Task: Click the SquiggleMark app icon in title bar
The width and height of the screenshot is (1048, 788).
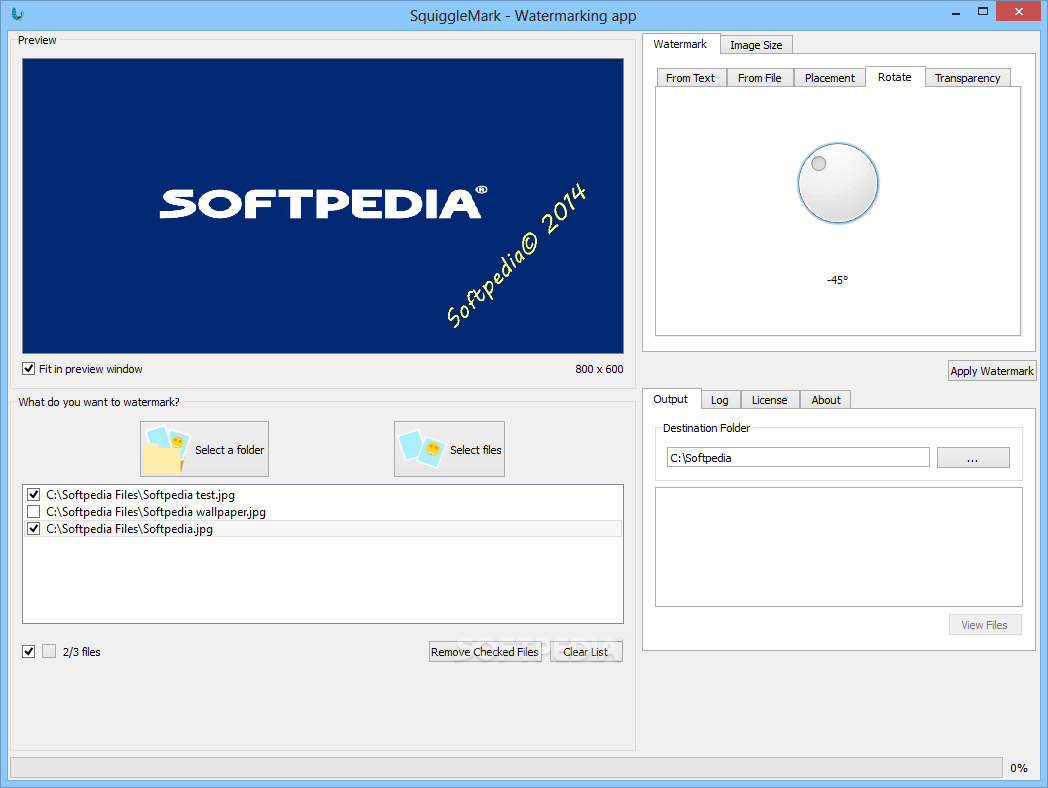Action: pyautogui.click(x=17, y=14)
